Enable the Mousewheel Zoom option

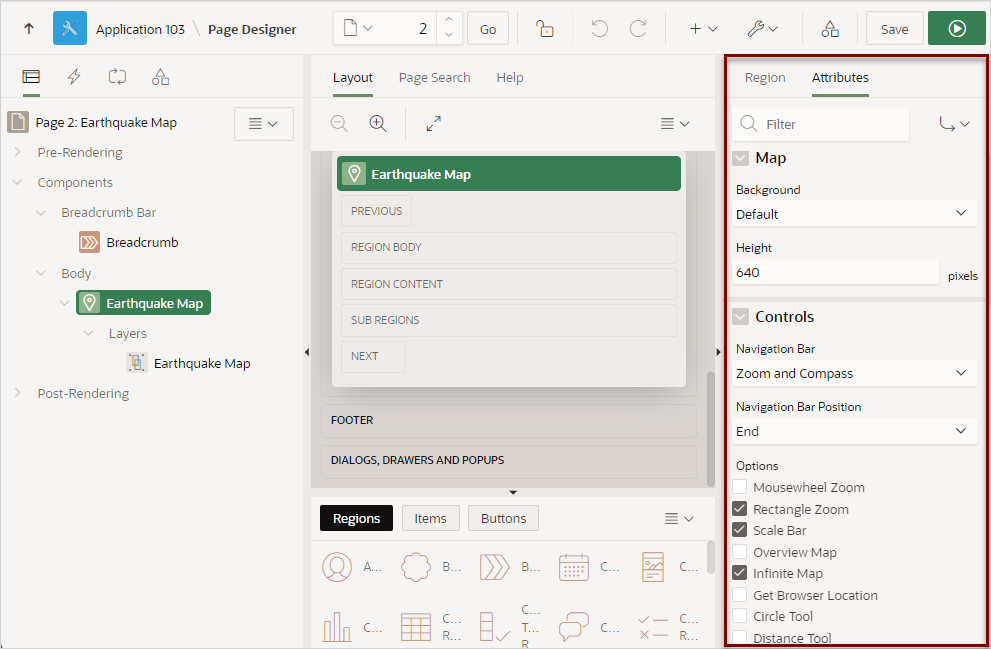pos(739,487)
